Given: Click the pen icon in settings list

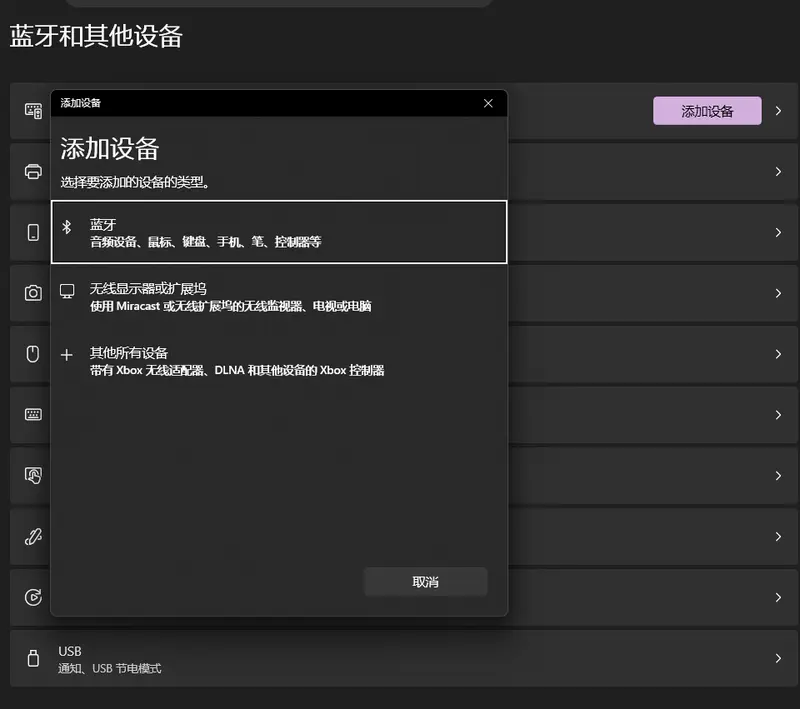Looking at the screenshot, I should click(33, 536).
